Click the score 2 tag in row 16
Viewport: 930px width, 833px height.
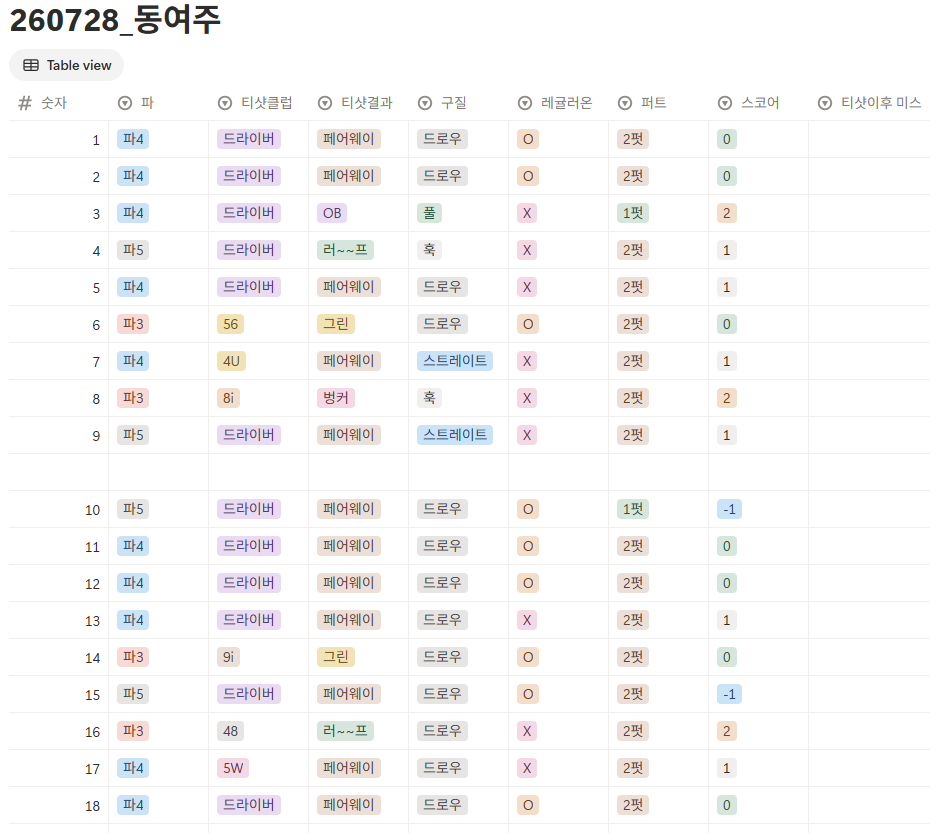coord(727,731)
